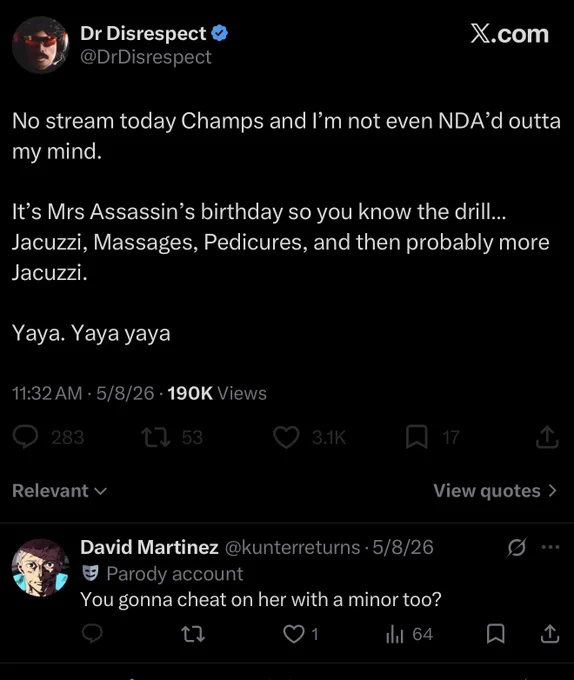The height and width of the screenshot is (680, 574).
Task: Click the blue verified badge
Action: tap(220, 33)
